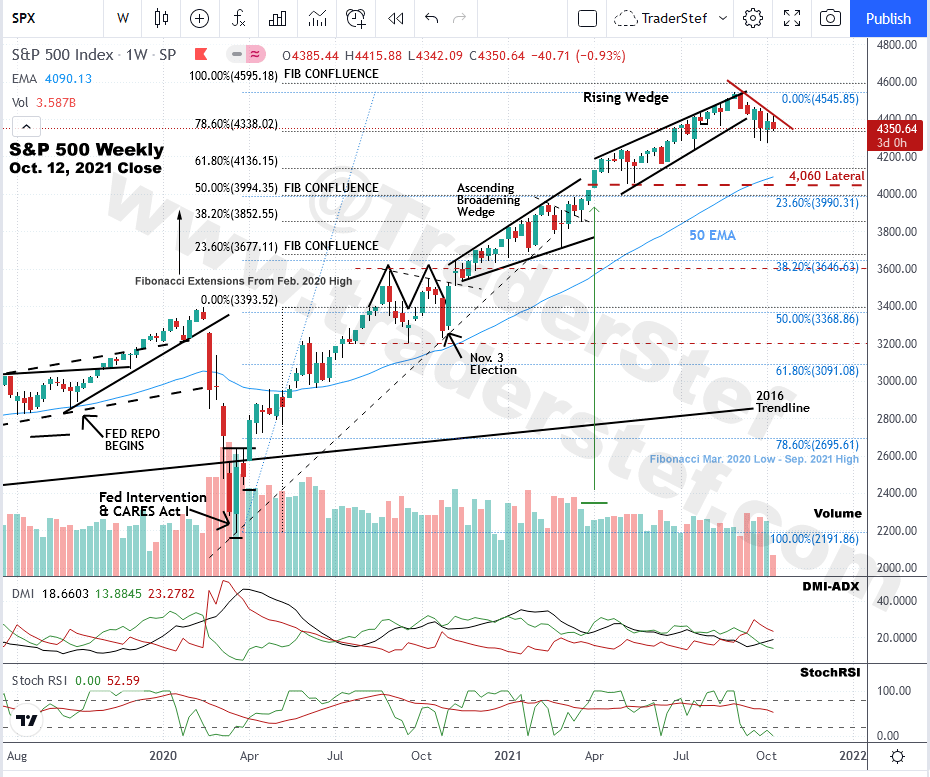
Task: Enter fullscreen mode
Action: pos(792,18)
